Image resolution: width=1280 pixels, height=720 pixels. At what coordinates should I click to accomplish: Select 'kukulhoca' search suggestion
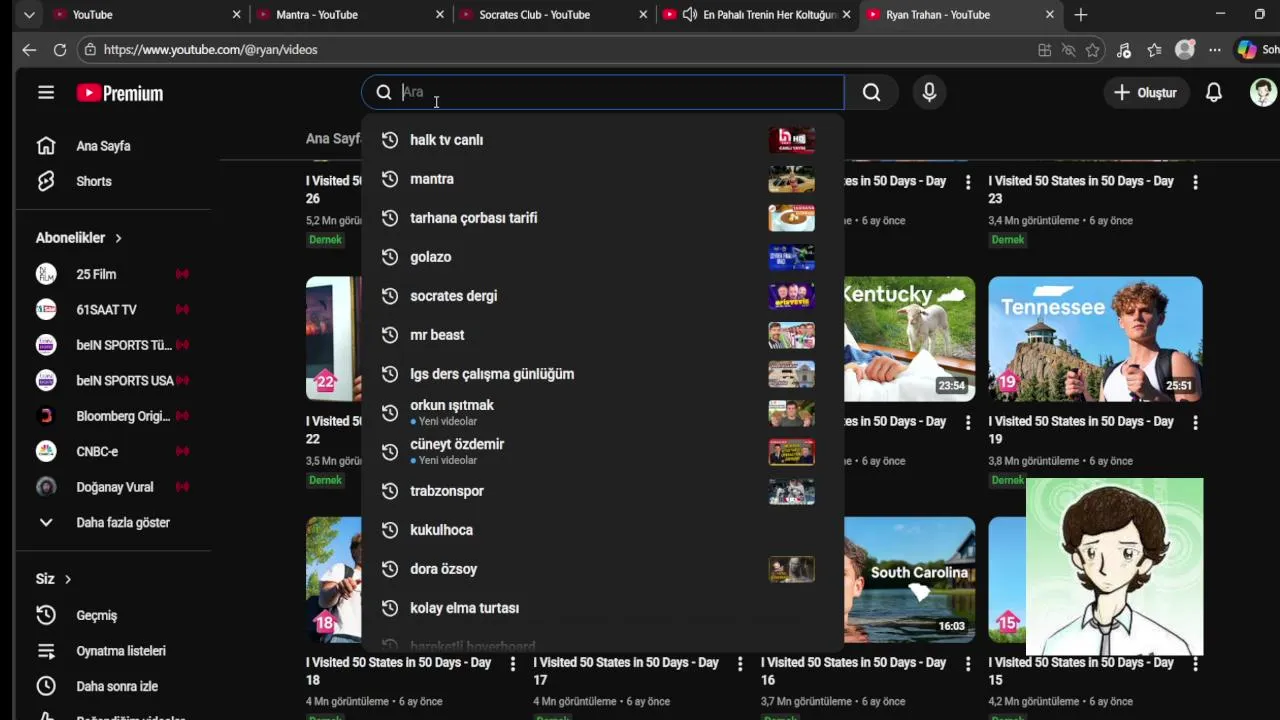(602, 530)
